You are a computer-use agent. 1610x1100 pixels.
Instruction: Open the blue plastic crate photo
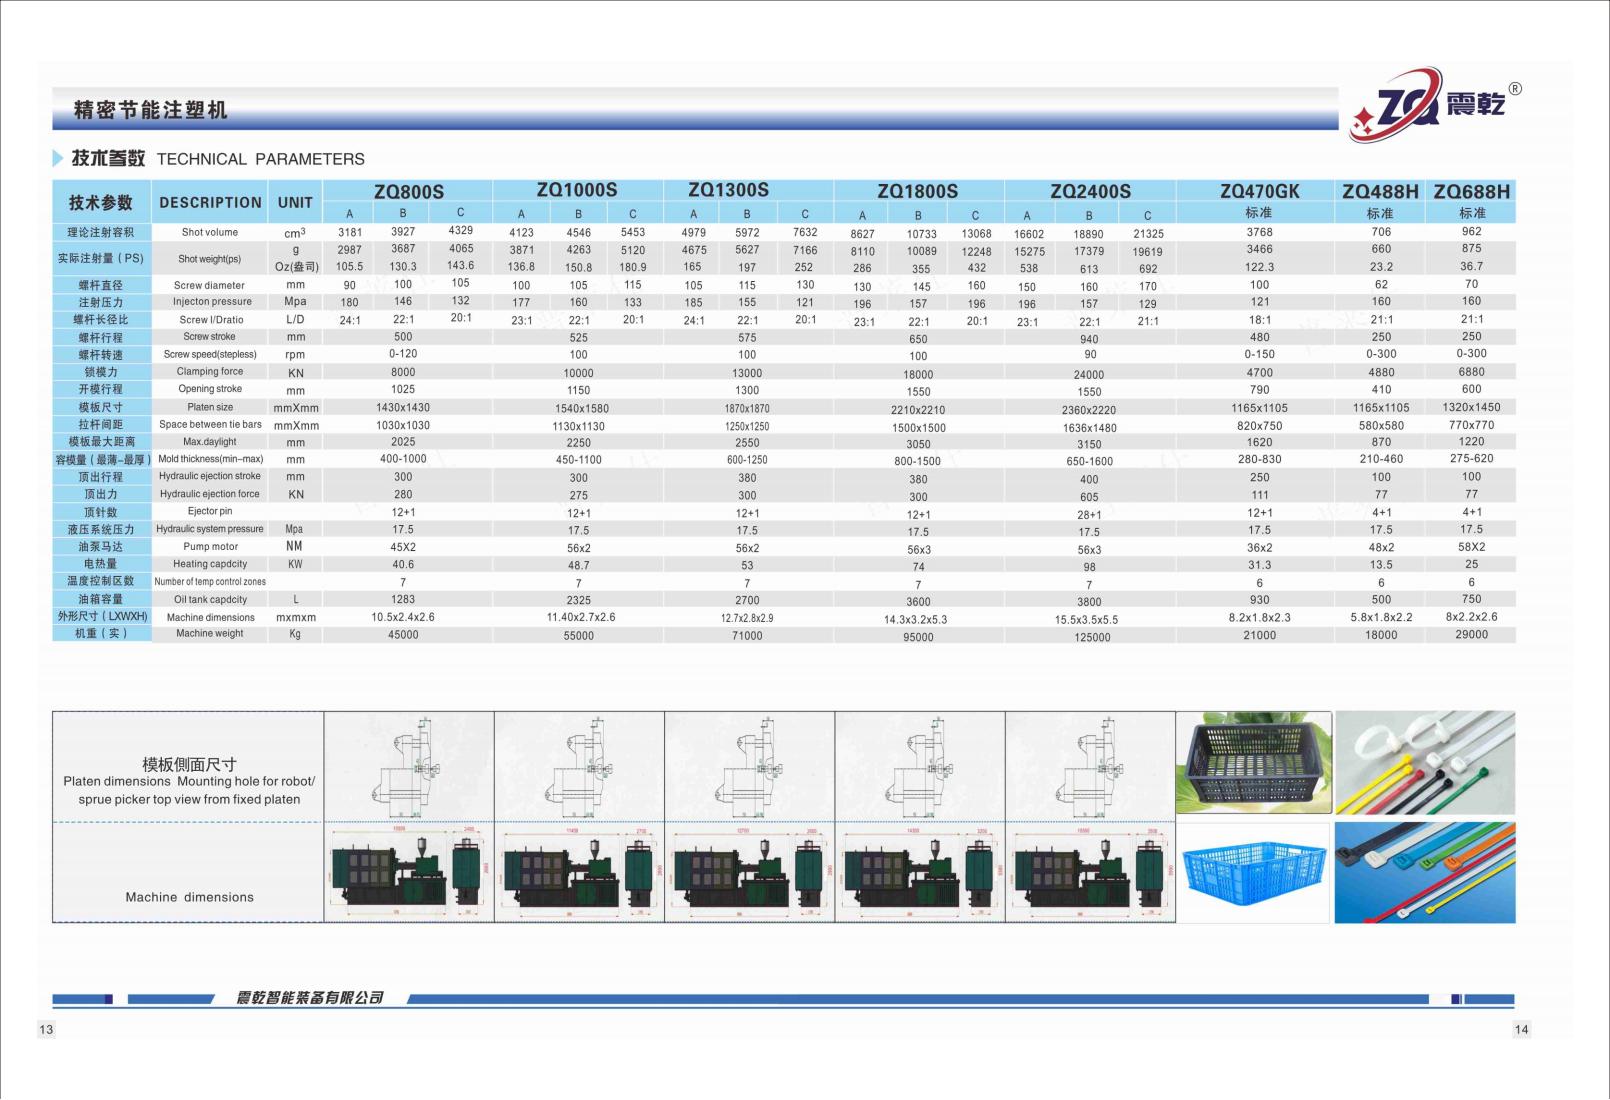[1254, 872]
